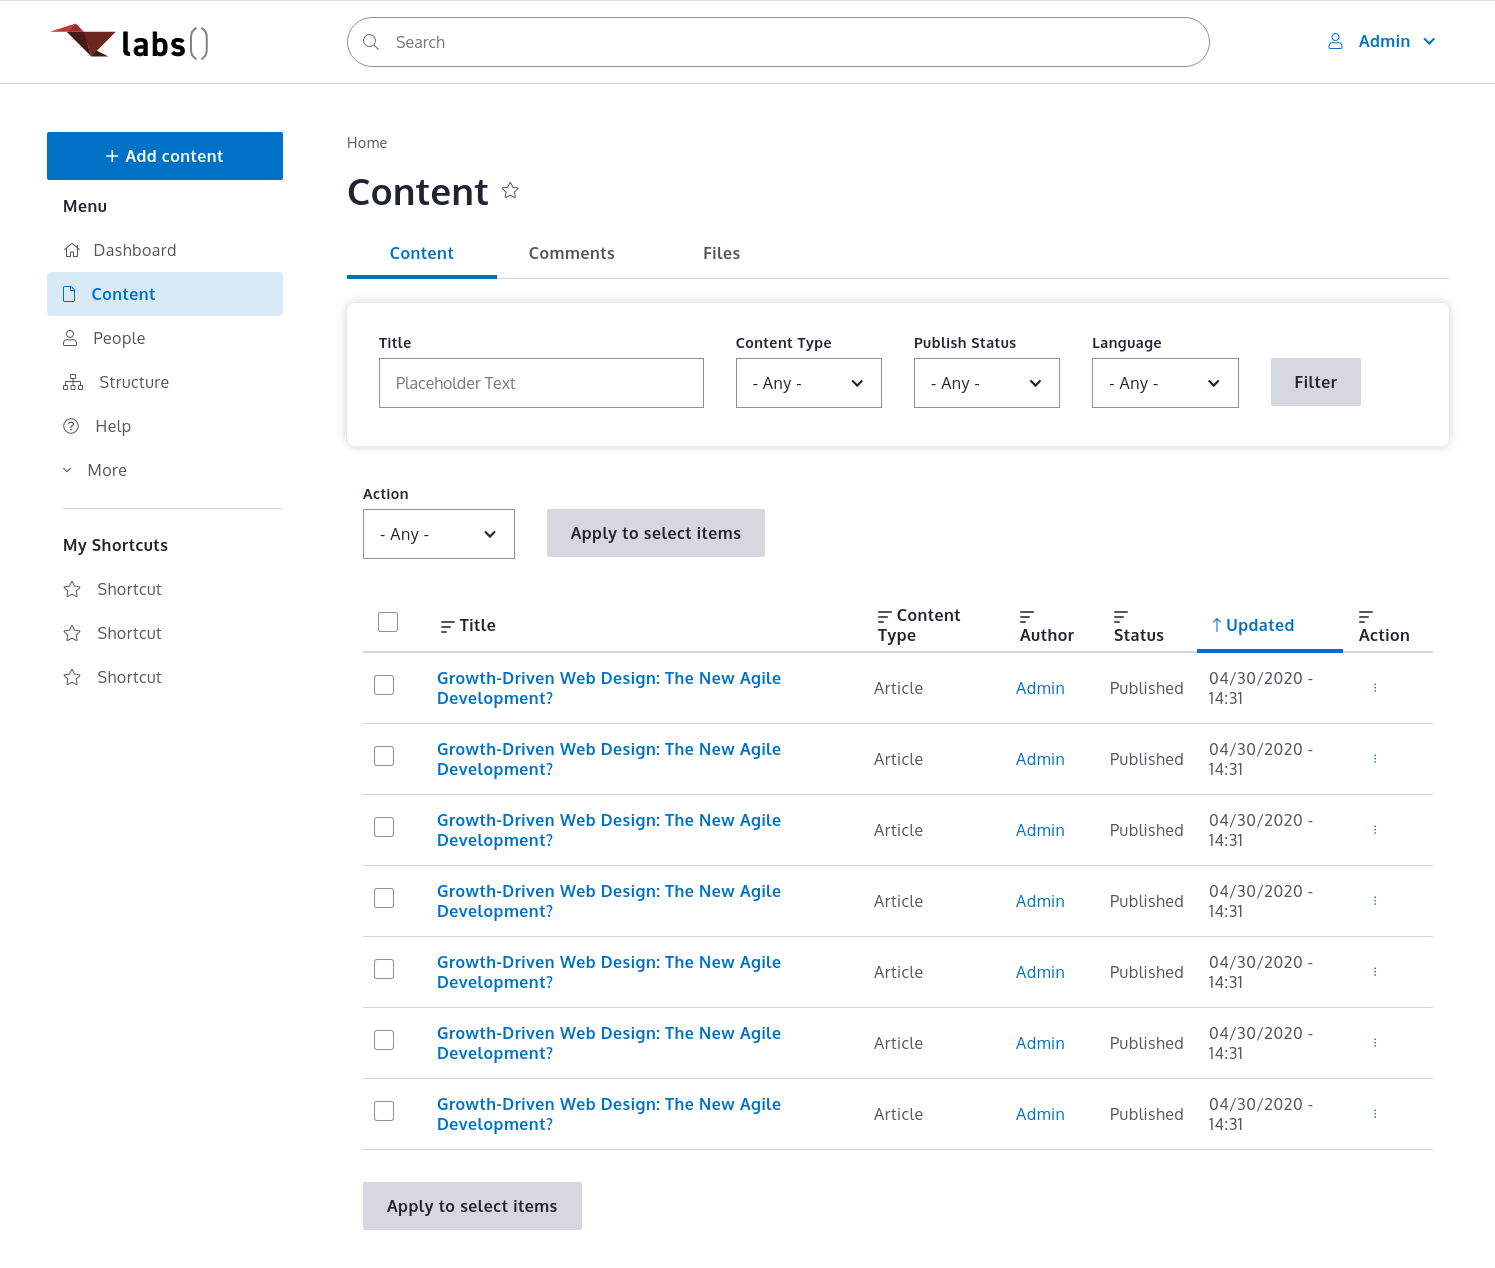This screenshot has height=1268, width=1495.
Task: Open Content in the sidebar menu
Action: [x=165, y=294]
